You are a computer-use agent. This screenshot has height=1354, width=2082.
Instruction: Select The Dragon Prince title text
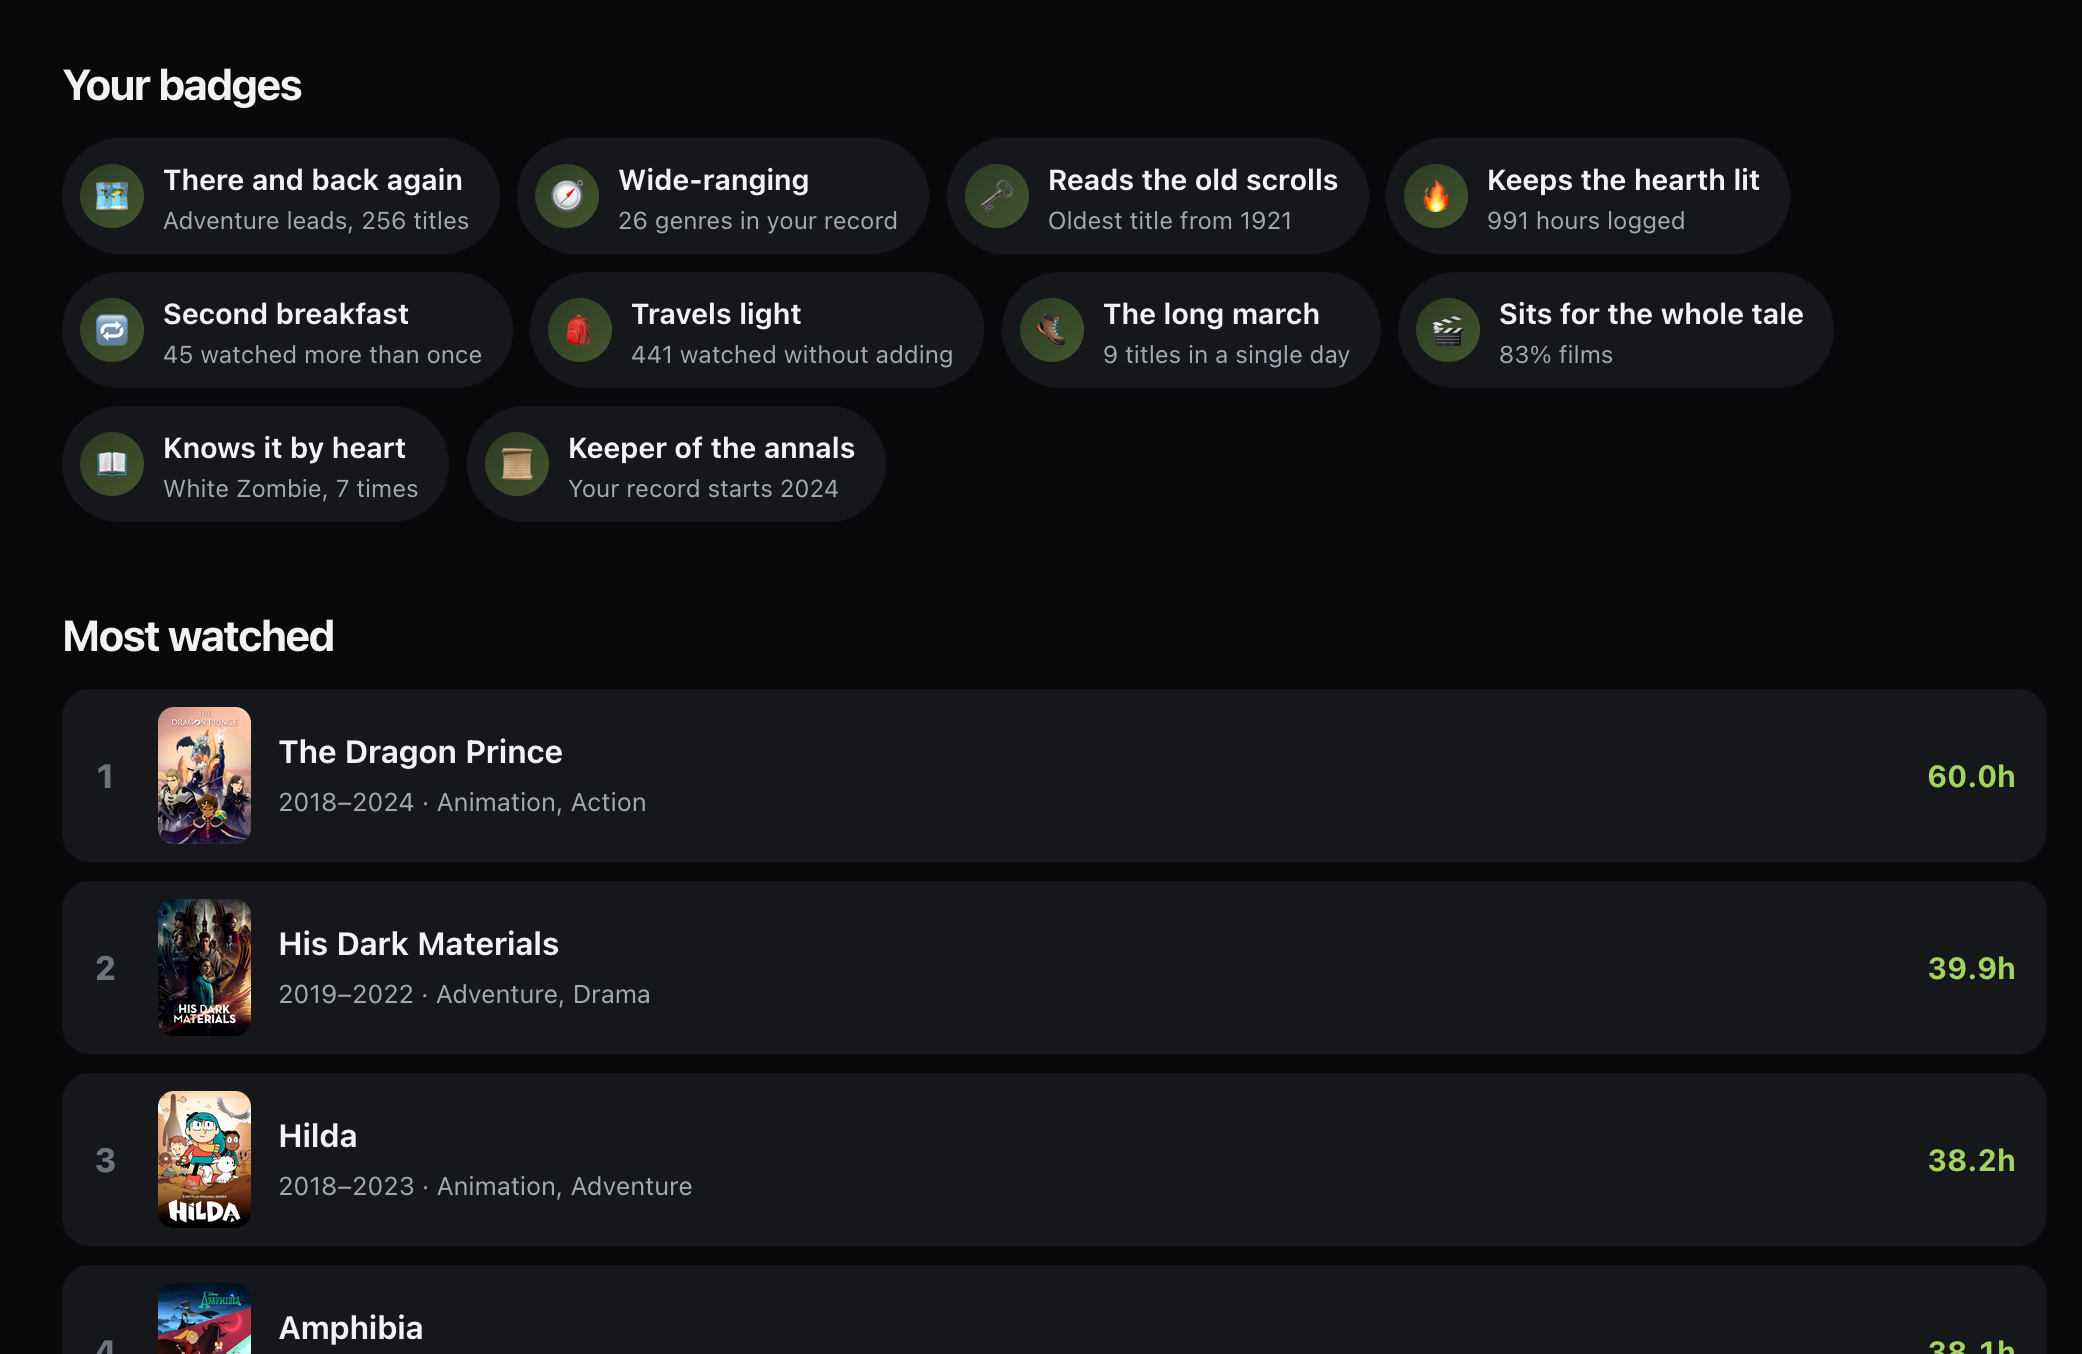(420, 752)
